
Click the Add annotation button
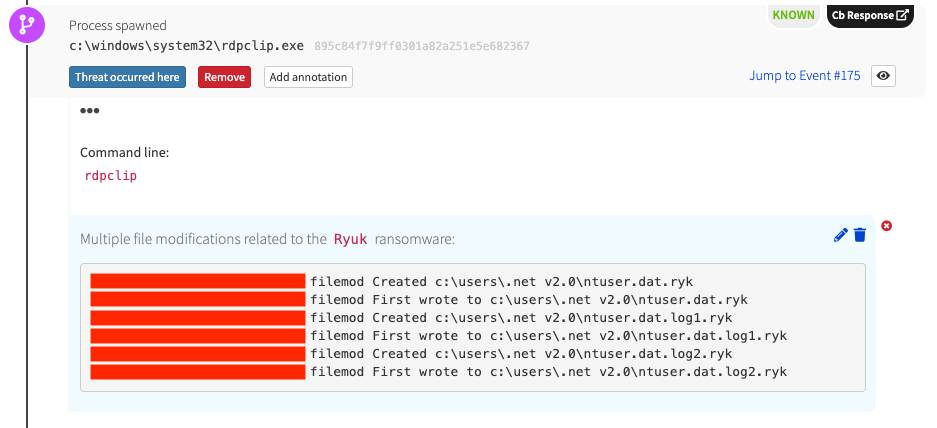pyautogui.click(x=308, y=77)
